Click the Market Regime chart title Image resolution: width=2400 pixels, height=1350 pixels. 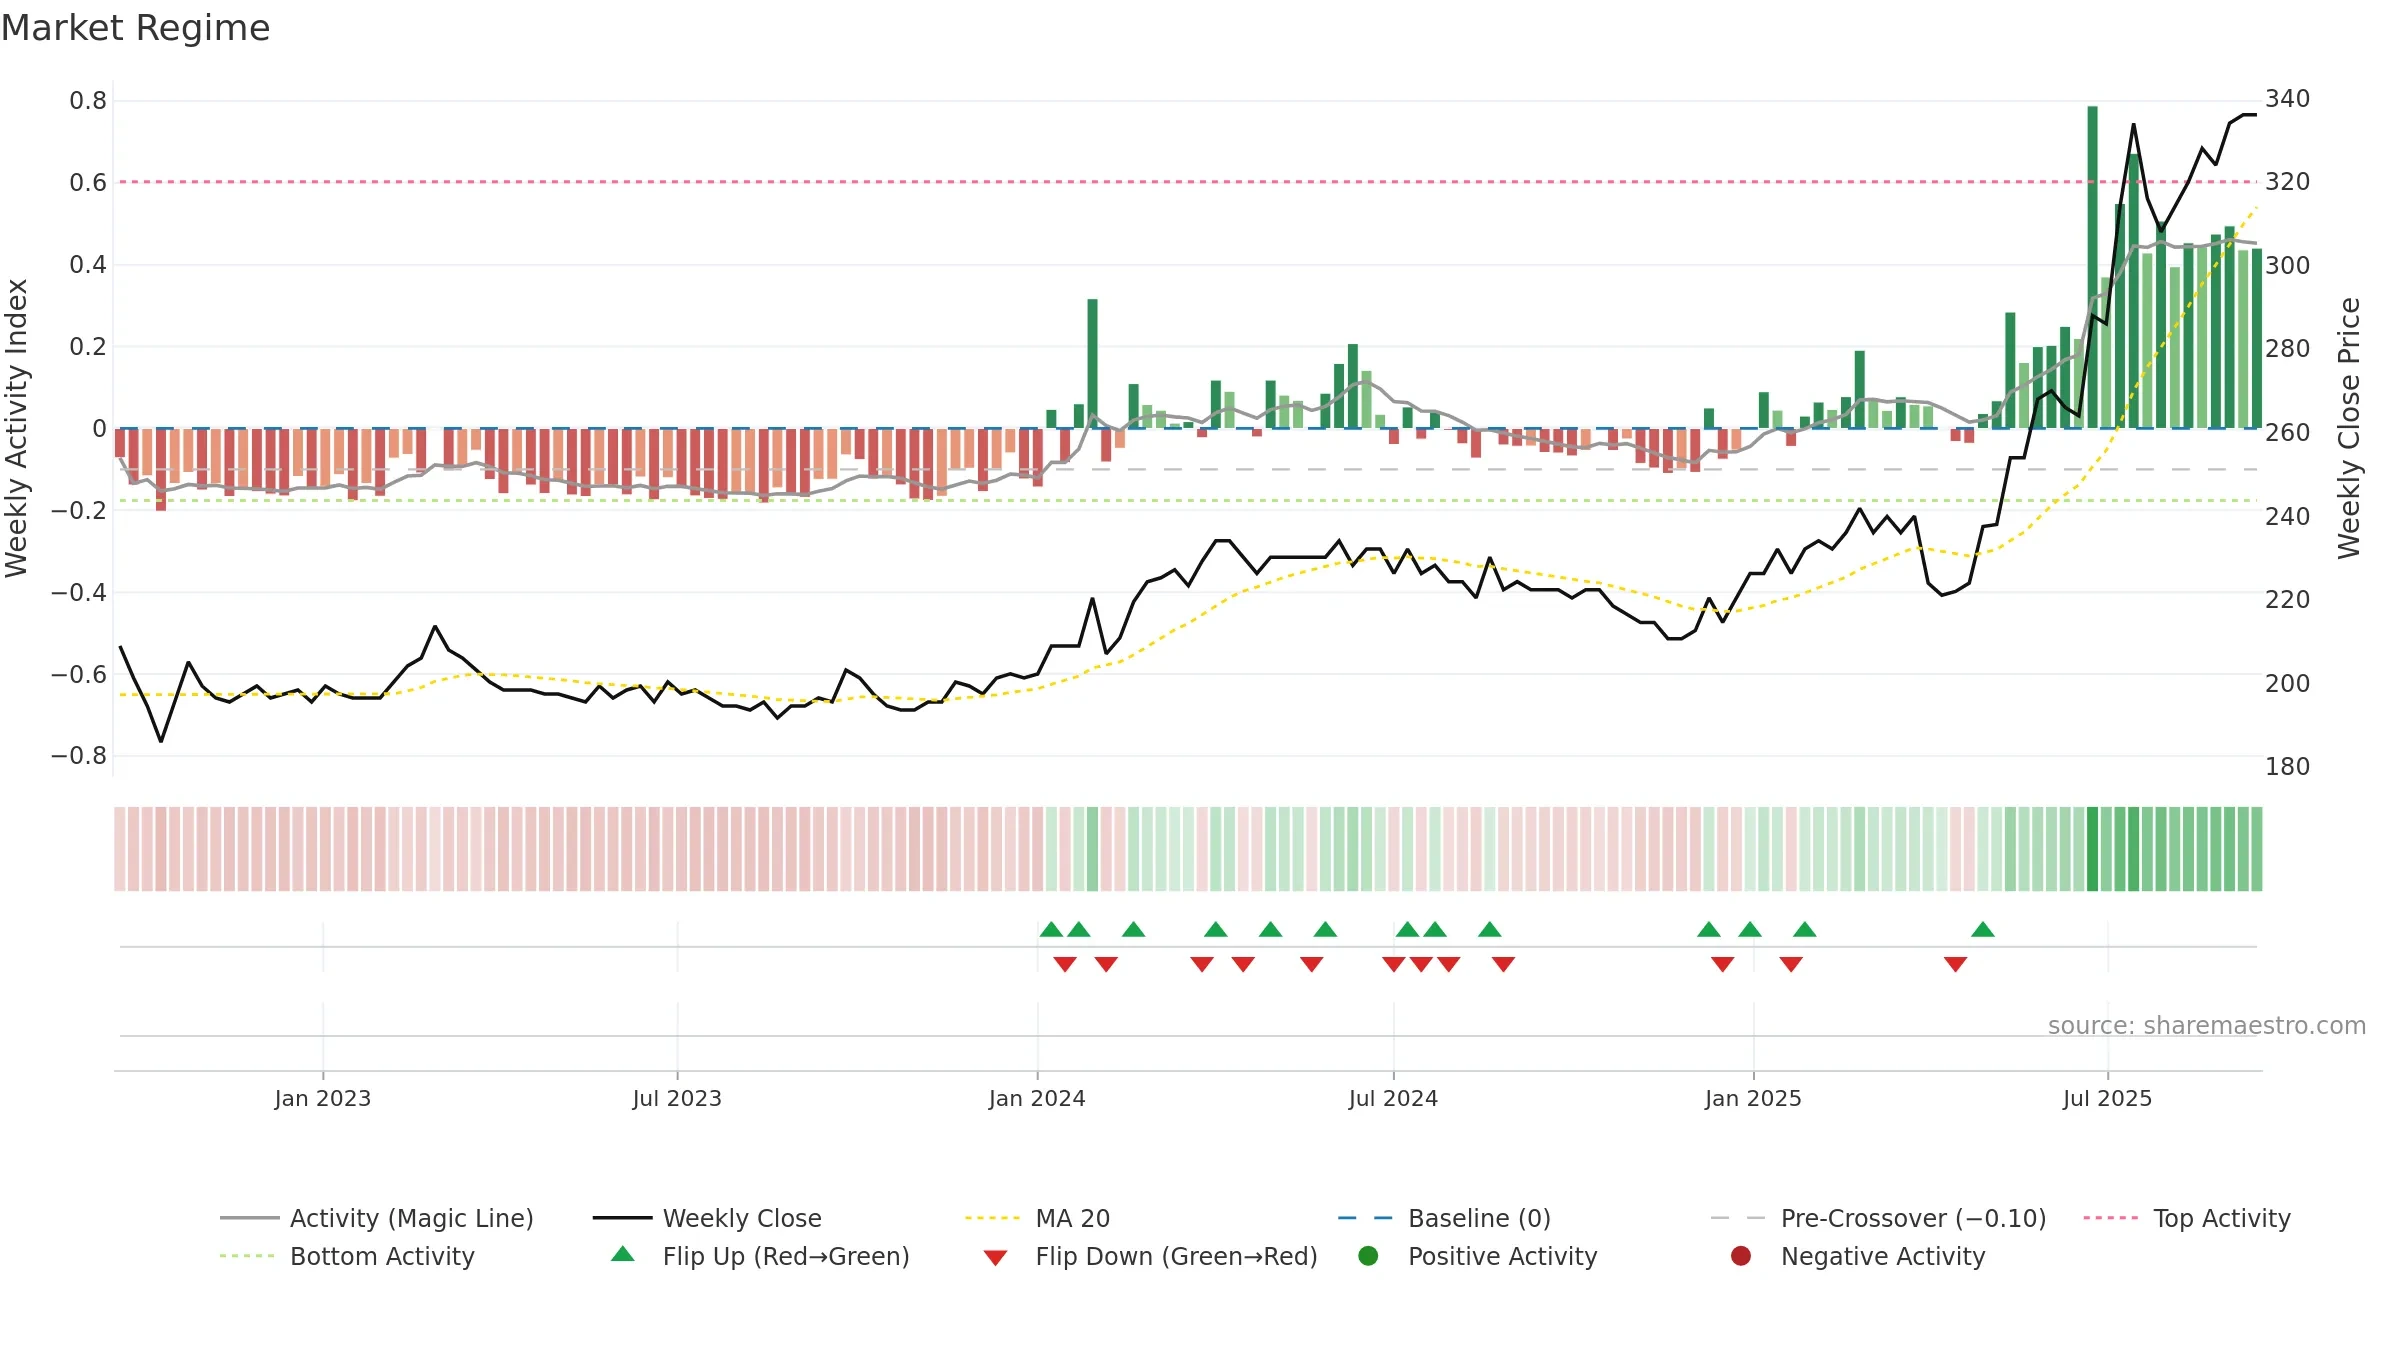(135, 28)
